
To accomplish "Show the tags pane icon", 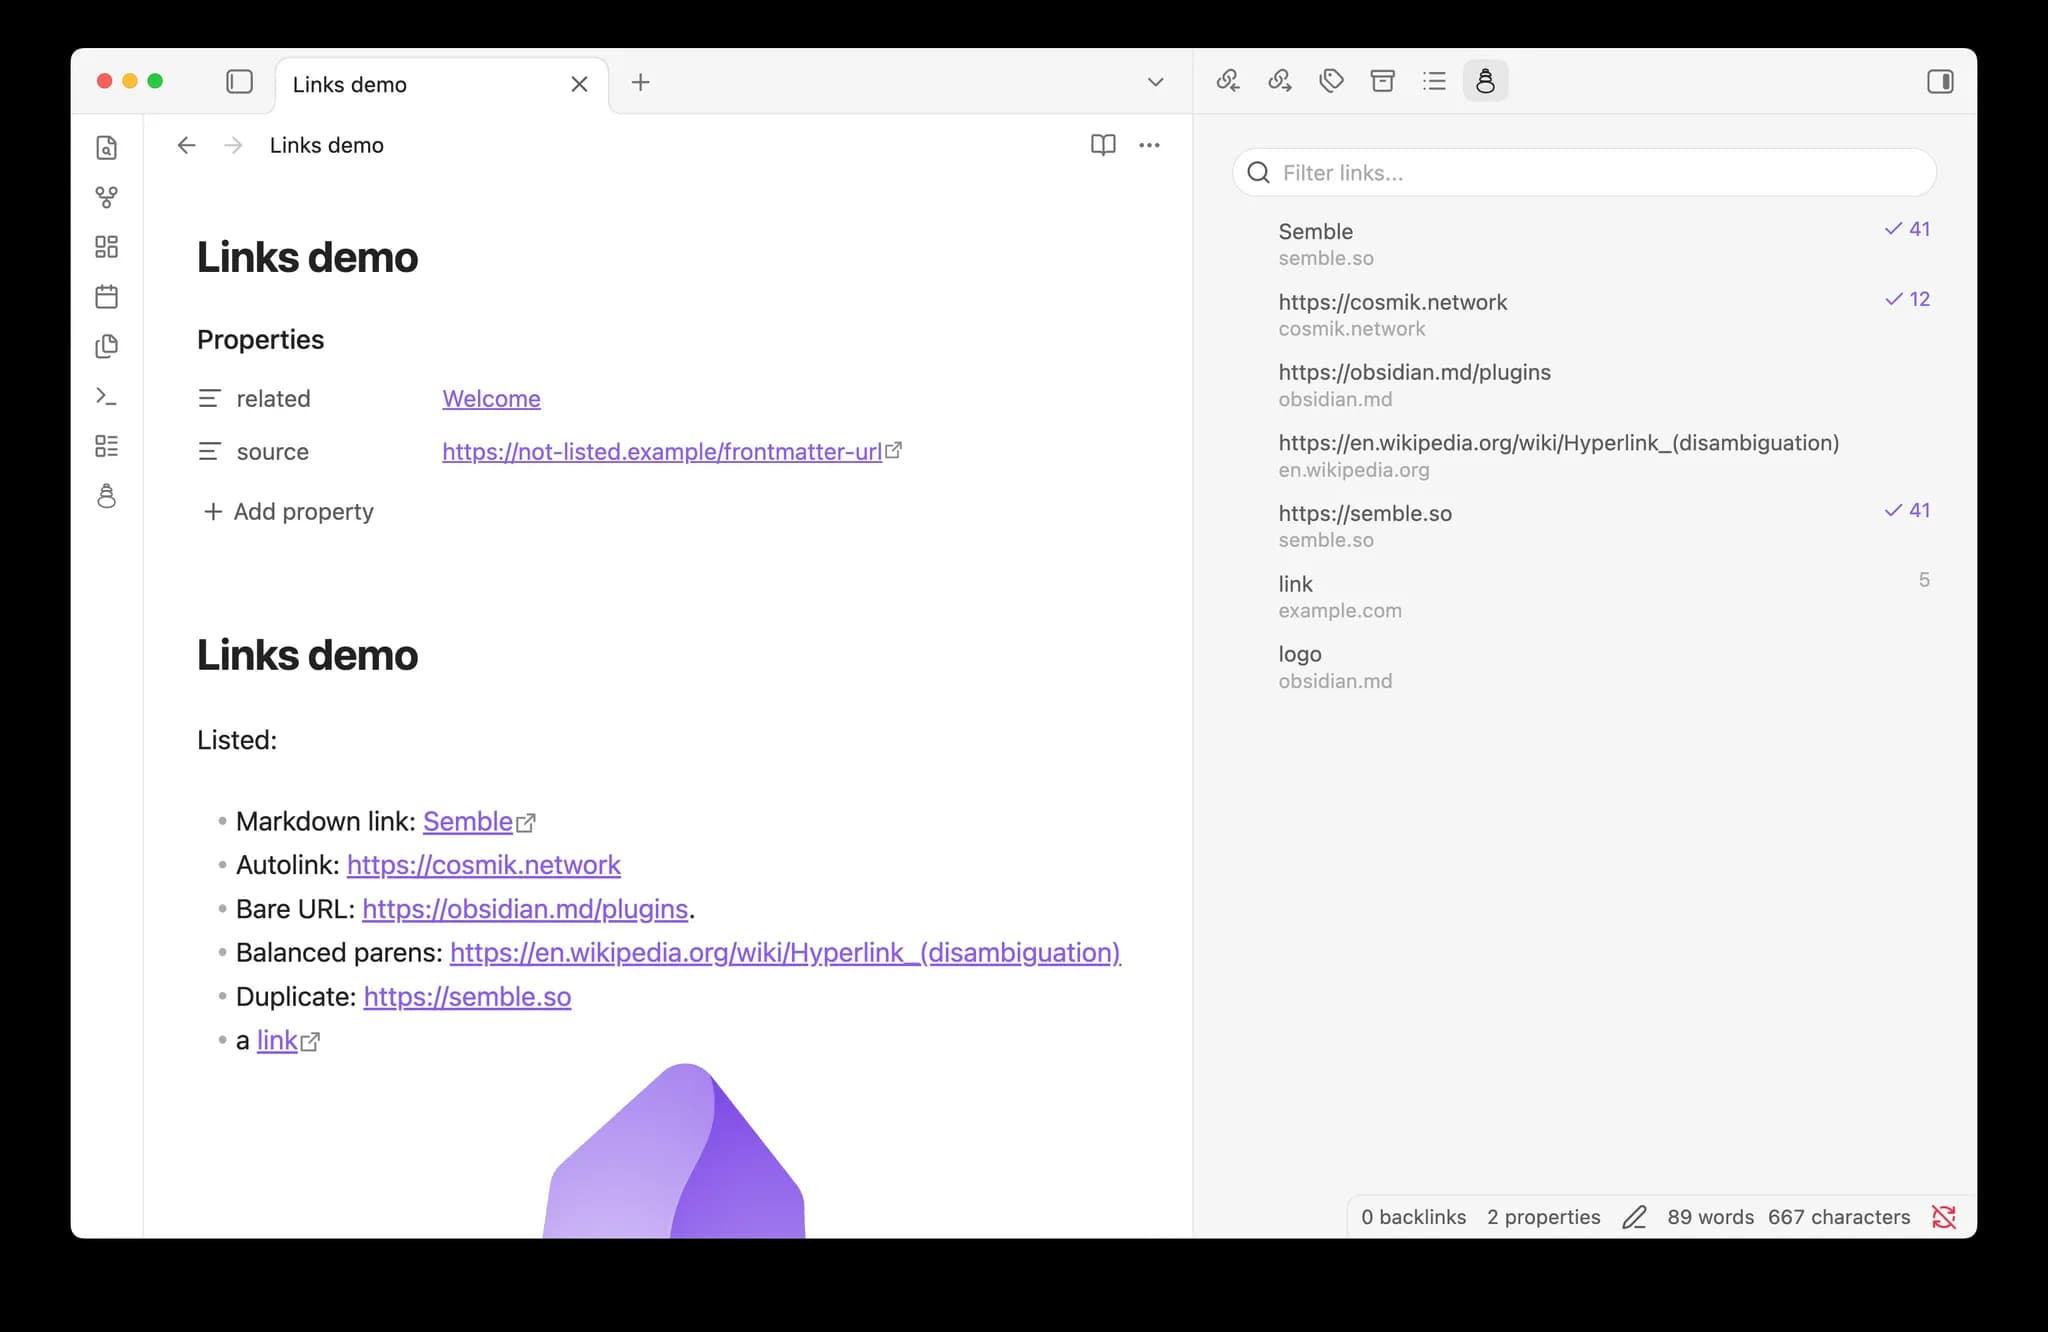I will click(1331, 81).
